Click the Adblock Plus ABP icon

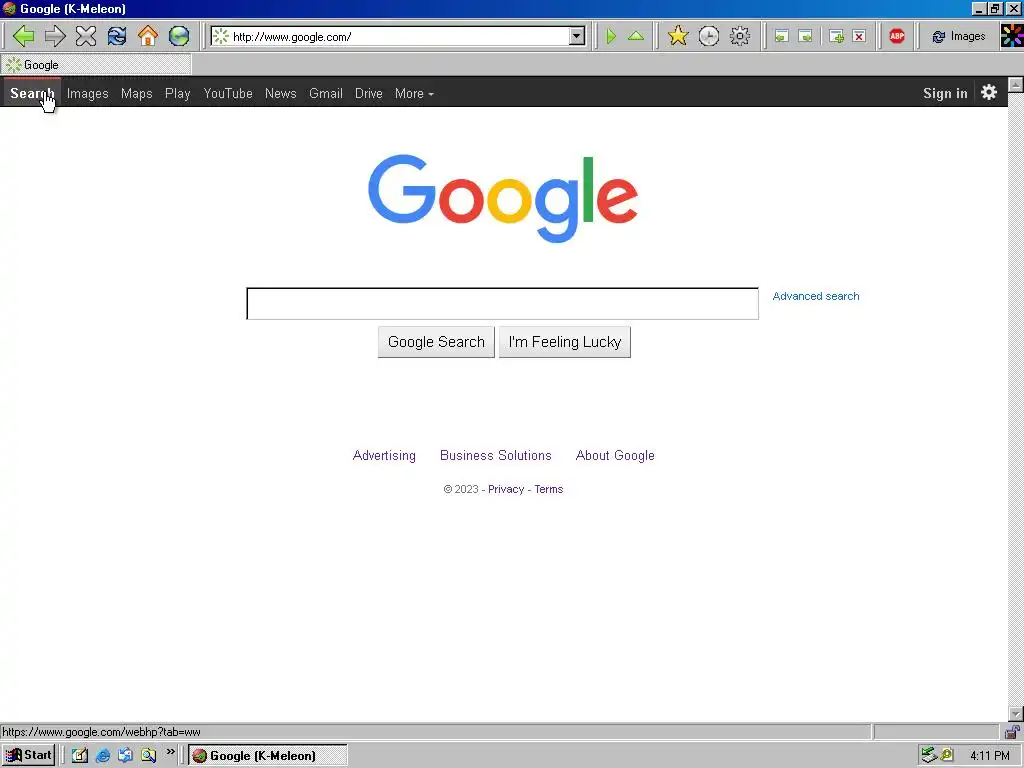[897, 37]
